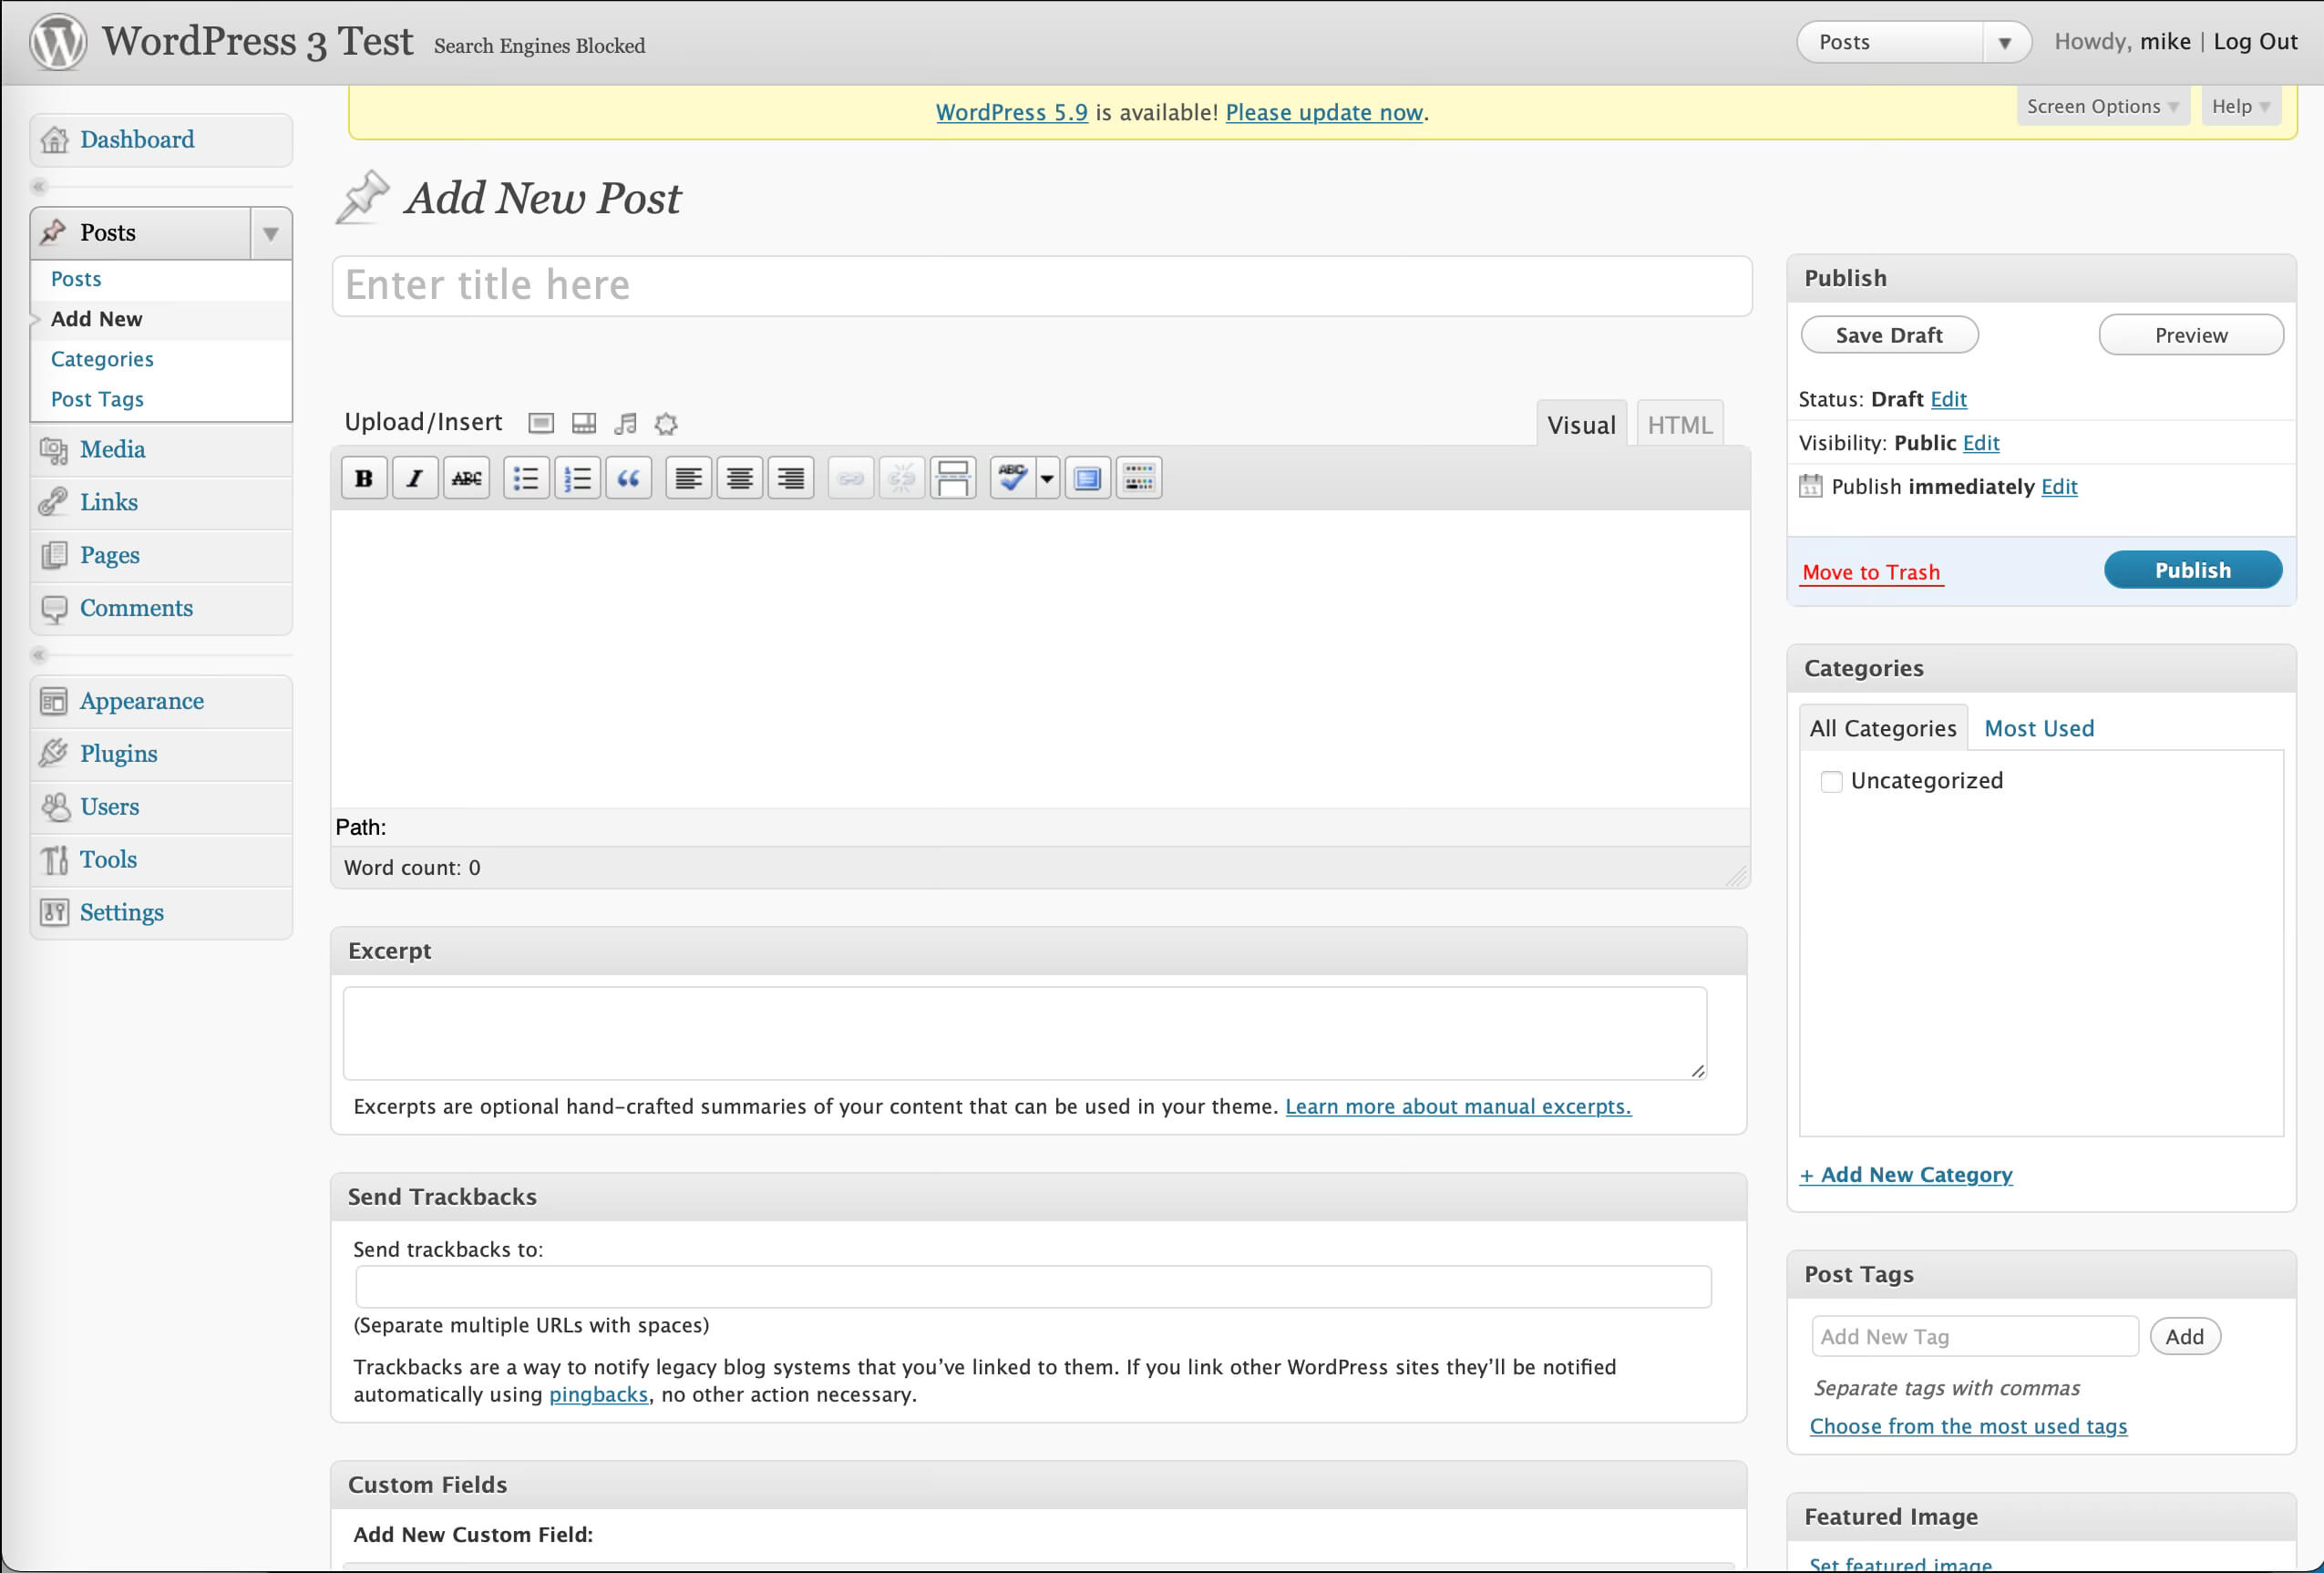Edit the post Visibility

coord(1980,443)
